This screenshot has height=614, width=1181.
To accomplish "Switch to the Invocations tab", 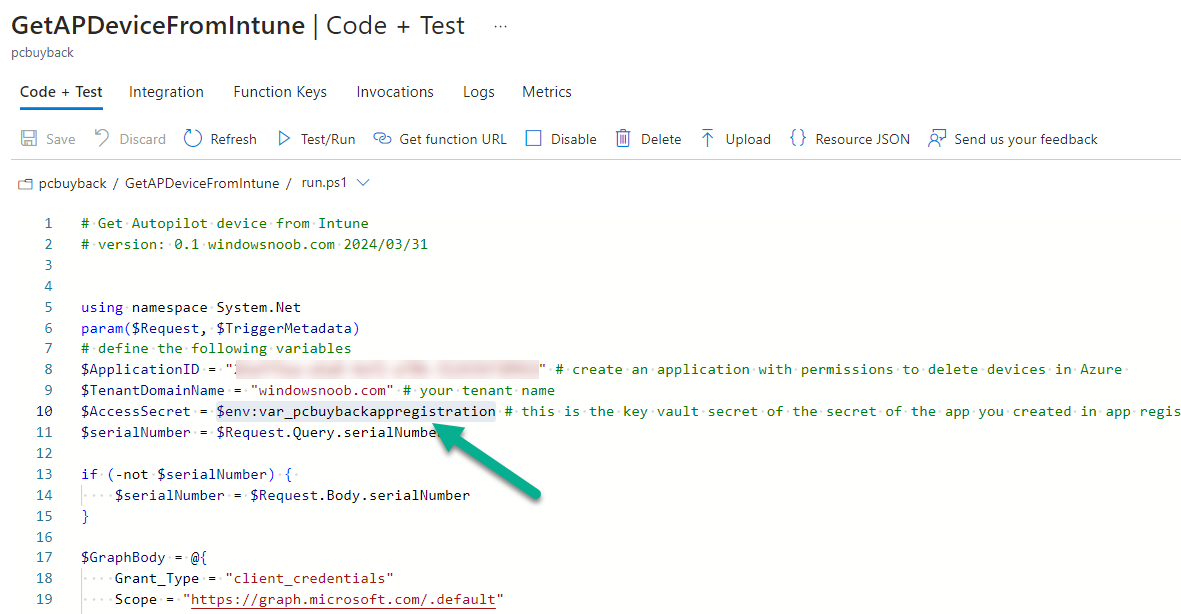I will point(395,92).
